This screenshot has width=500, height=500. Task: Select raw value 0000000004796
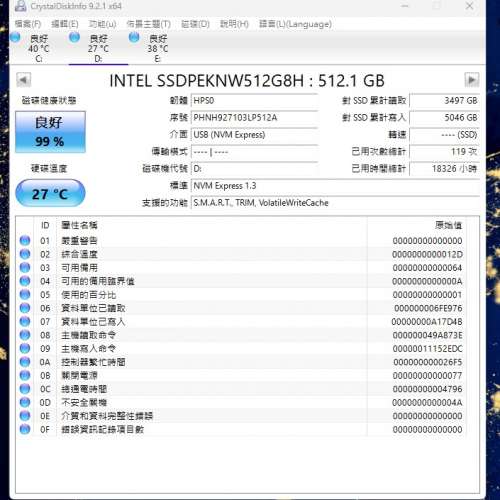click(x=428, y=389)
